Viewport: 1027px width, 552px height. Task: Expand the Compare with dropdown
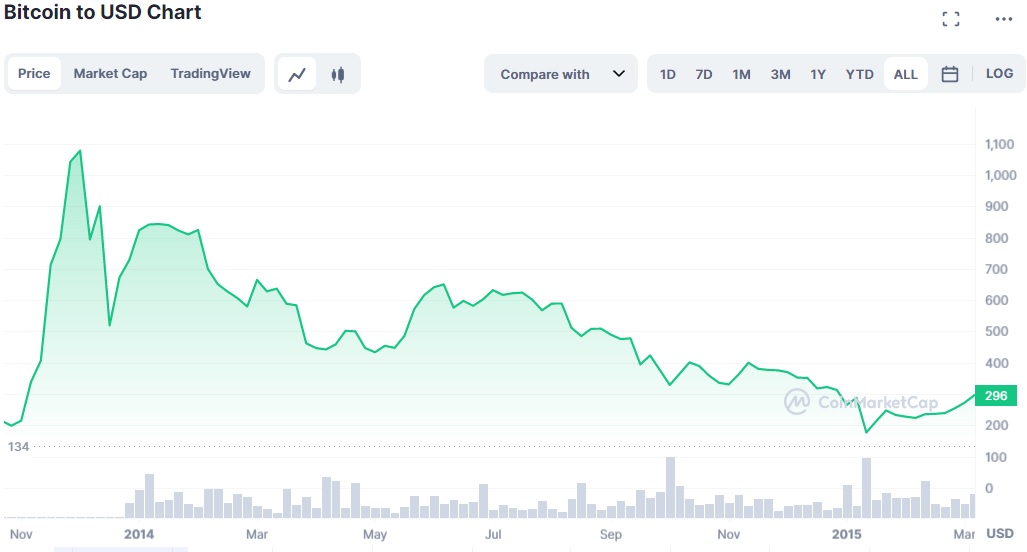tap(561, 74)
